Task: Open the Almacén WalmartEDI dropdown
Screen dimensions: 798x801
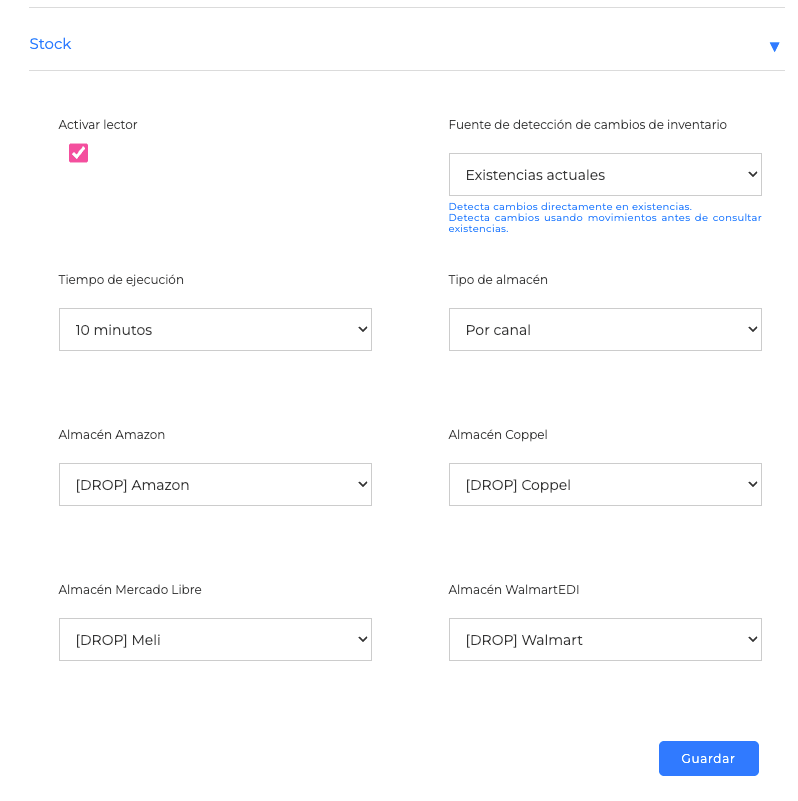Action: coord(605,640)
